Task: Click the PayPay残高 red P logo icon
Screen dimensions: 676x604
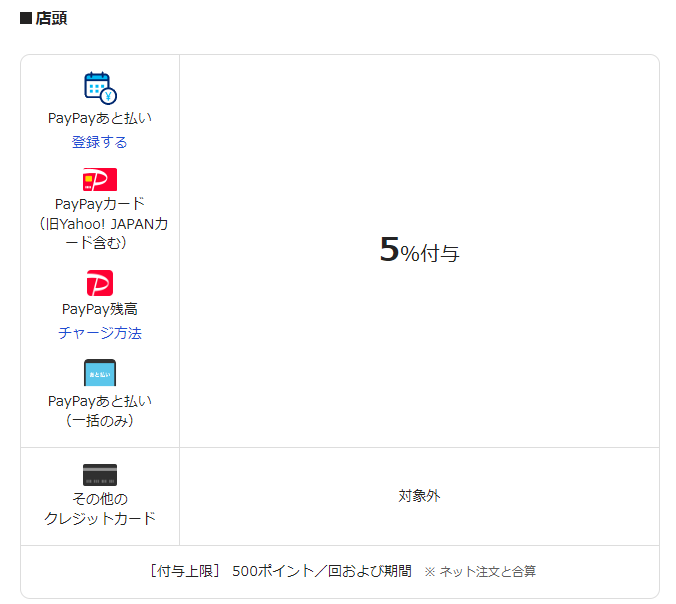Action: pos(100,283)
